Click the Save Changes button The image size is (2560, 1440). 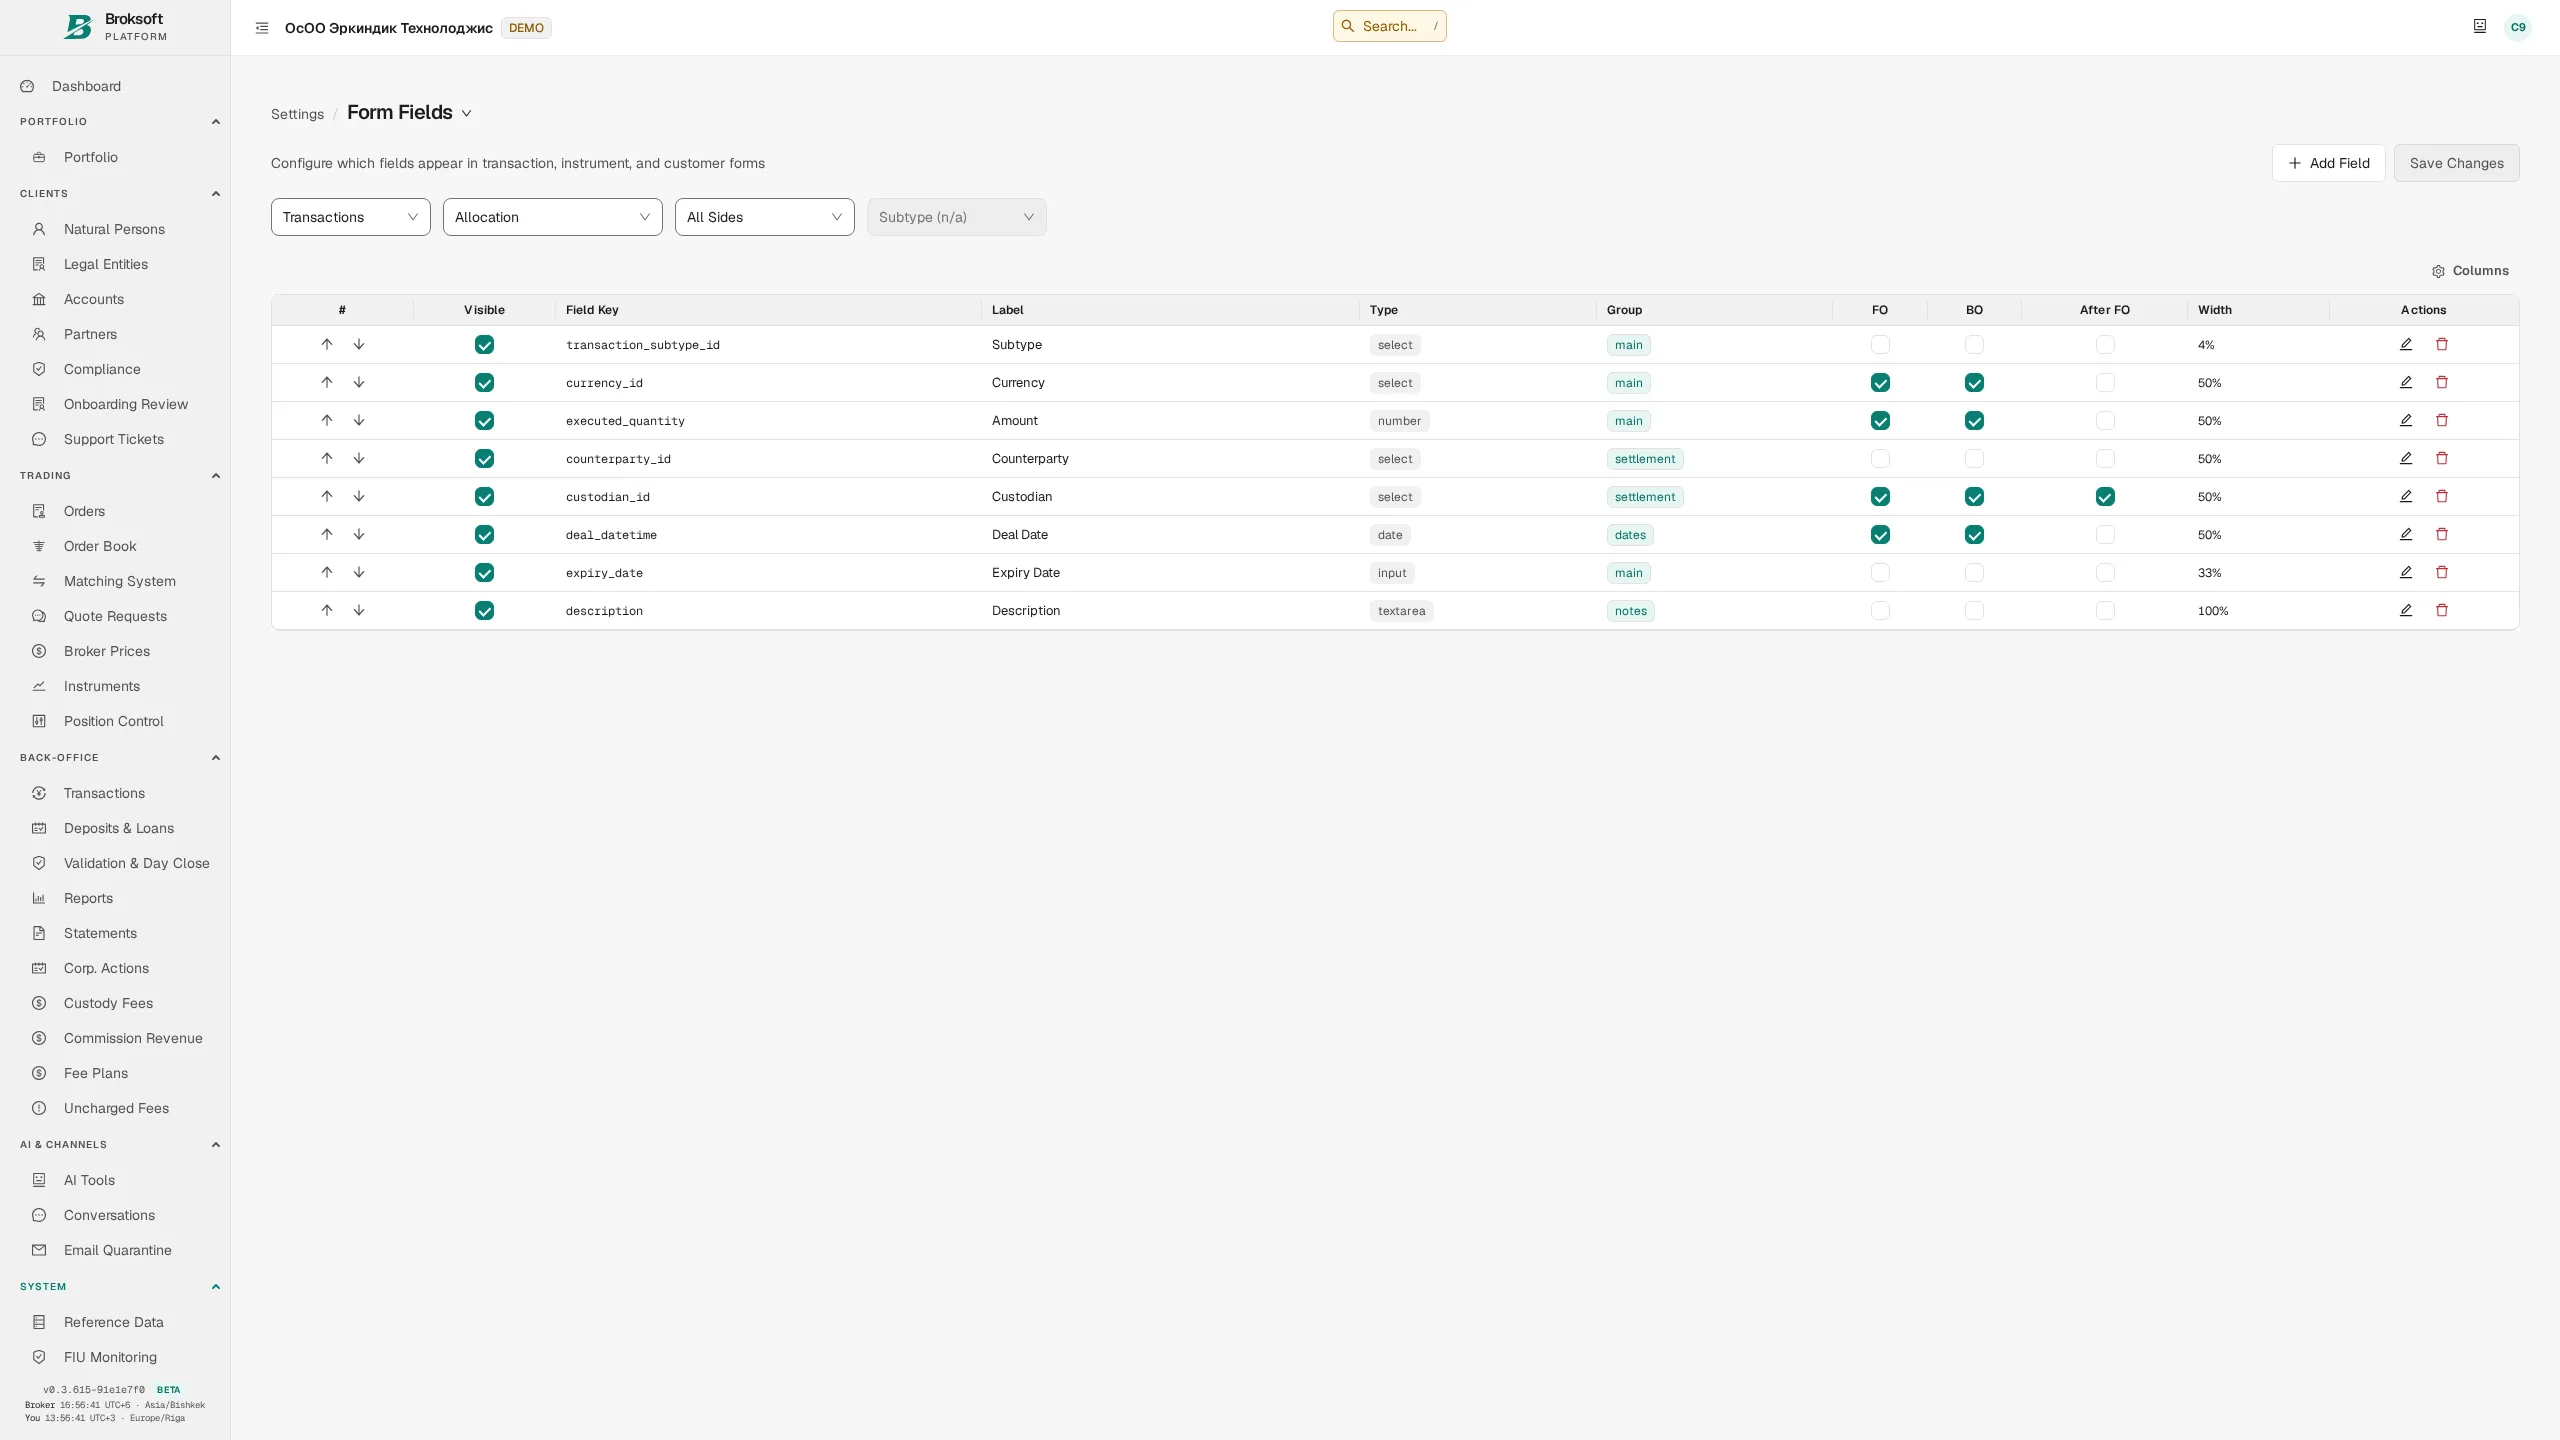[x=2456, y=163]
